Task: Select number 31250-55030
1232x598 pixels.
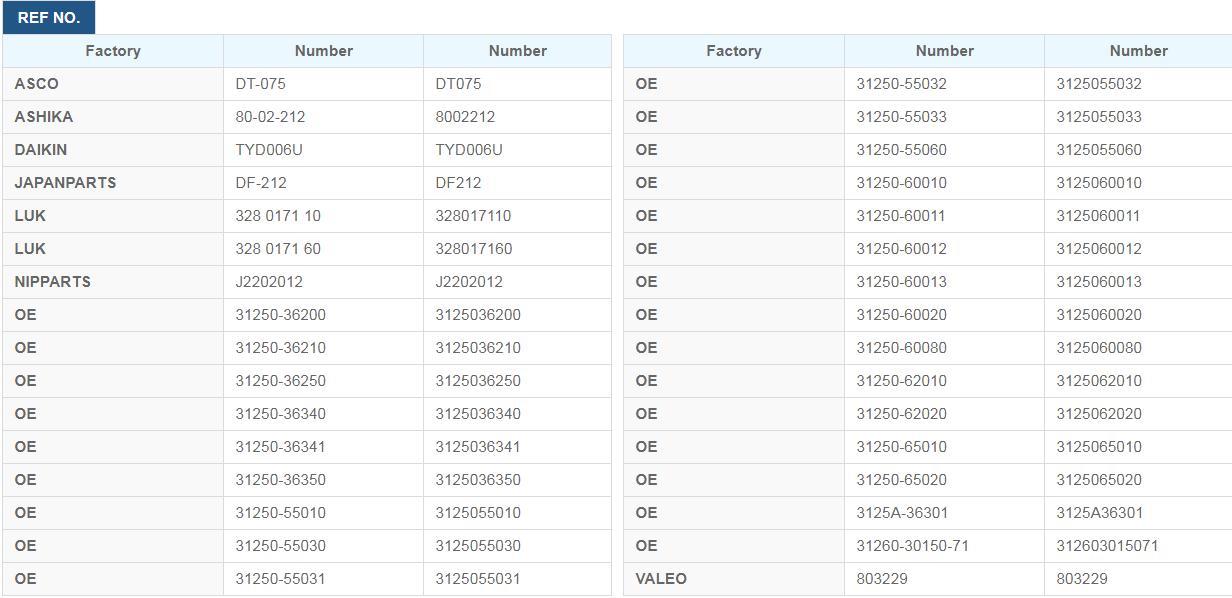Action: (x=280, y=546)
